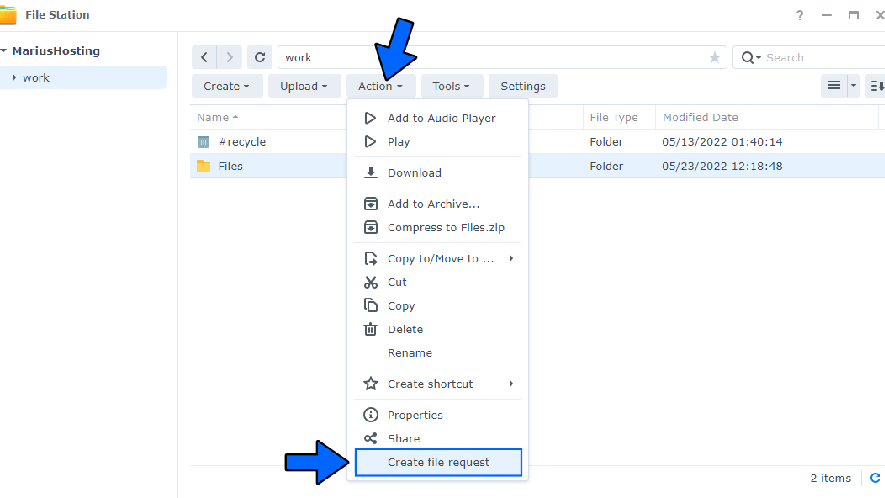This screenshot has width=885, height=498.
Task: Select Create file request entry
Action: [x=438, y=462]
